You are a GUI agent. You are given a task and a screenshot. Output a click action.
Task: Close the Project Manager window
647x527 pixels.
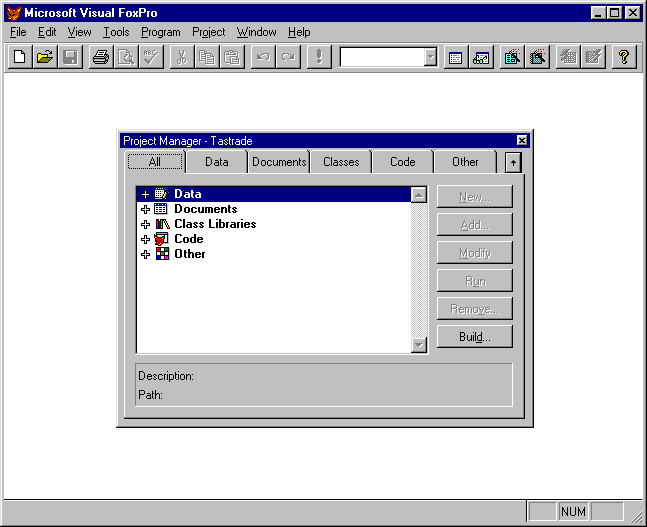pos(522,141)
